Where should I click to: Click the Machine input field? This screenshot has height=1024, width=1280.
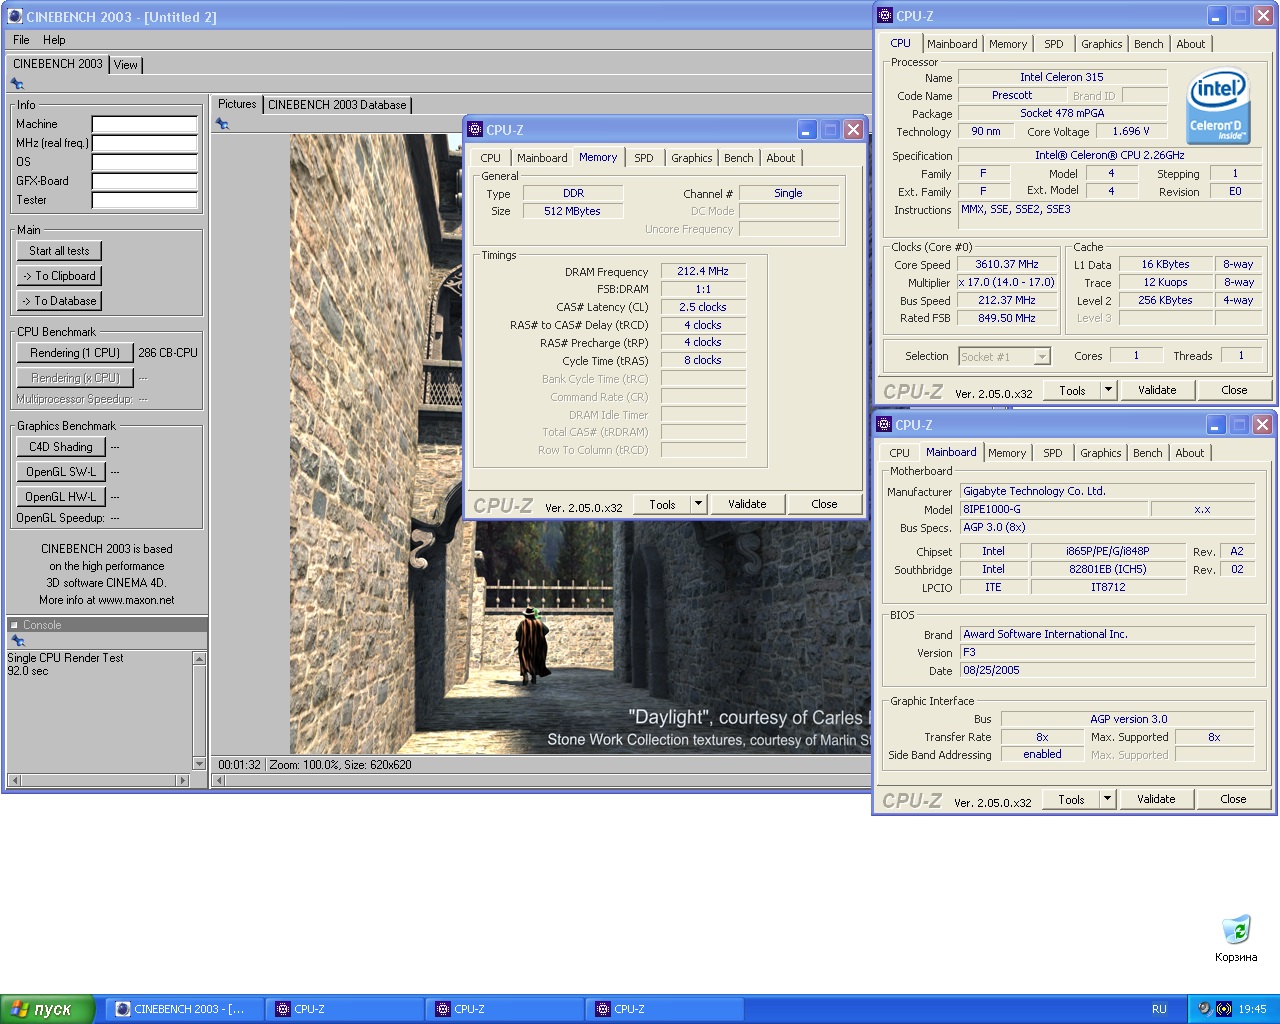coord(145,124)
